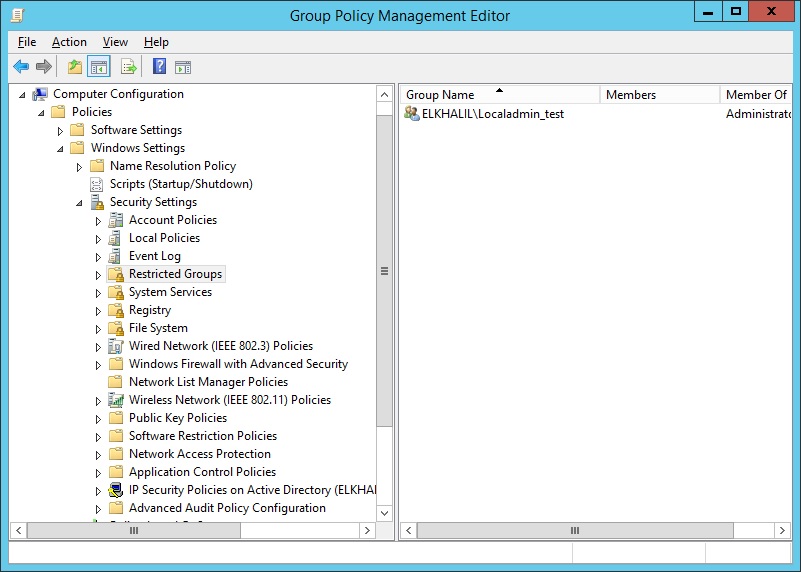Click the Export List toolbar icon
This screenshot has width=801, height=572.
point(128,66)
